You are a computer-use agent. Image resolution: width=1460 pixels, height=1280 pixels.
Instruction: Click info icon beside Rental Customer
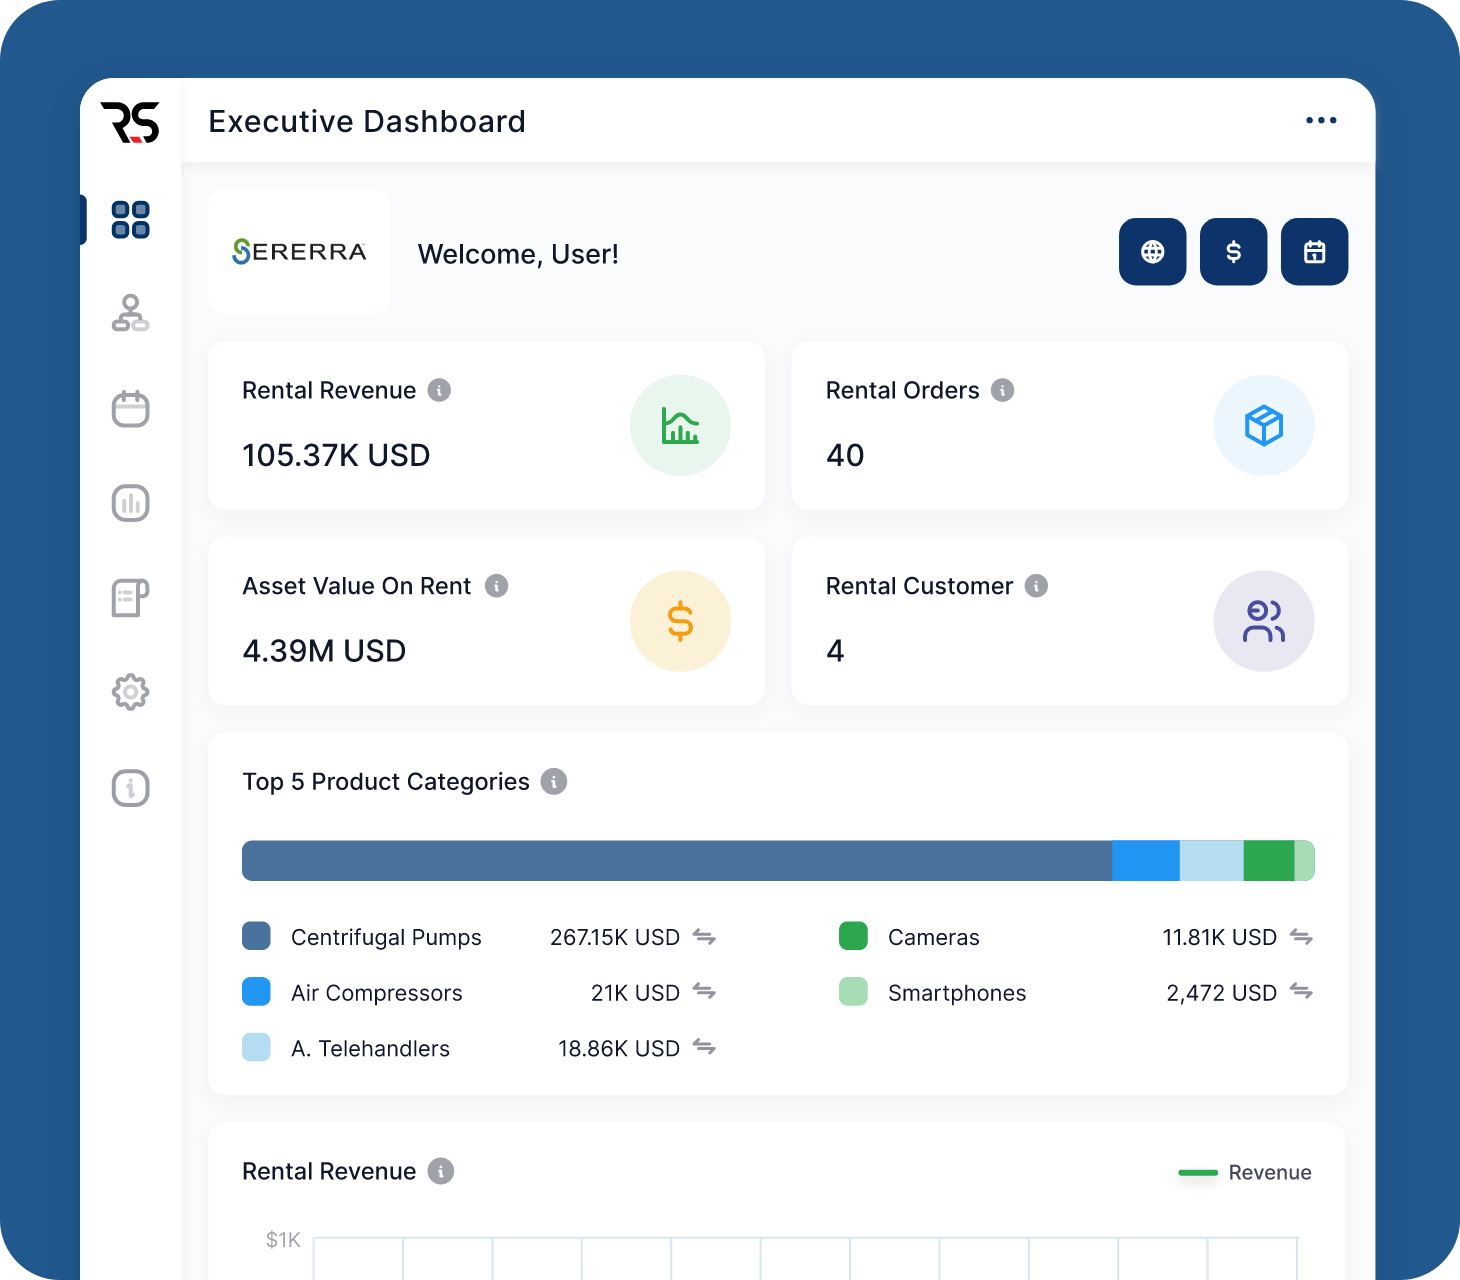coord(1036,586)
